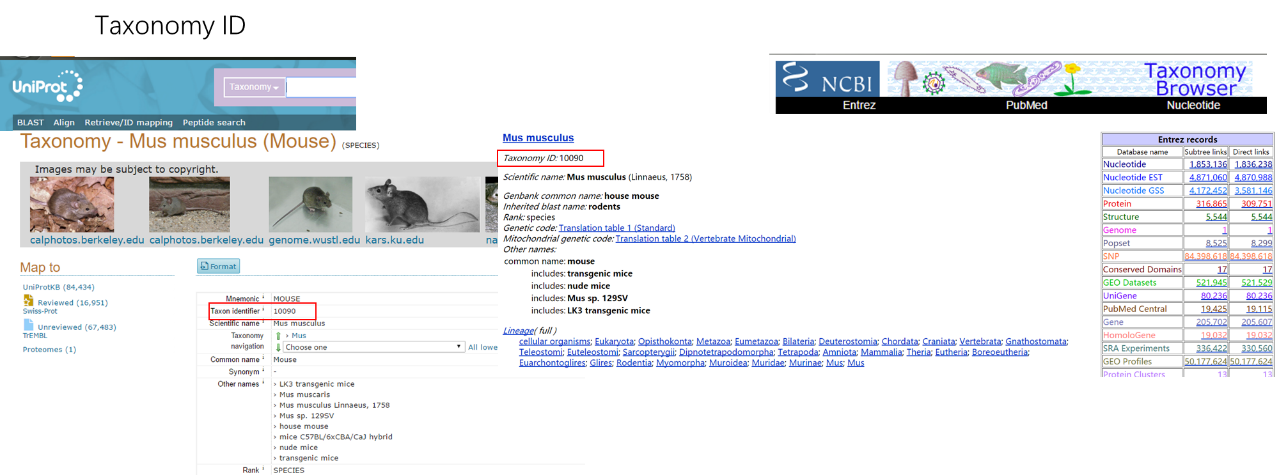Click the 'All lower' taxonomy link
This screenshot has width=1279, height=475.
483,347
